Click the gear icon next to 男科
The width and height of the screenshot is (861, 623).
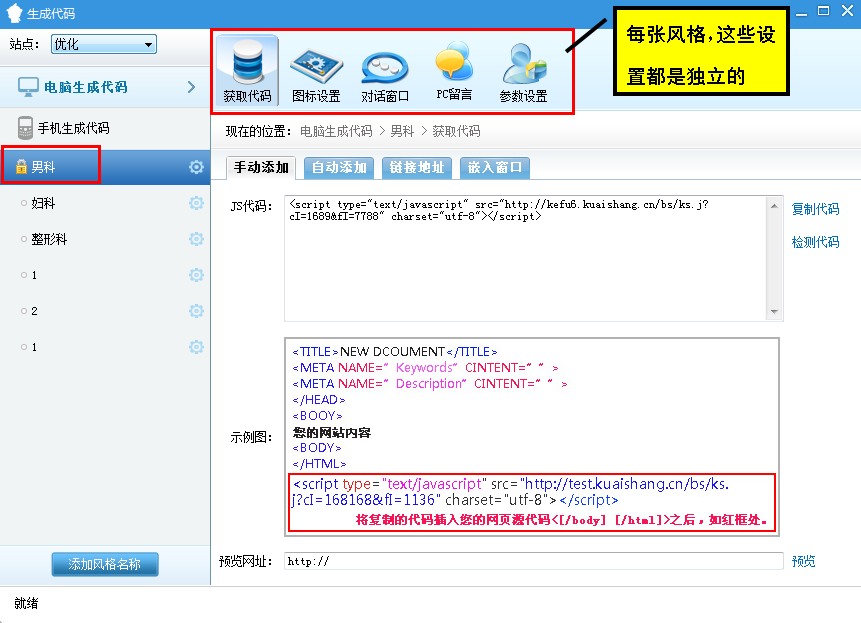click(196, 167)
